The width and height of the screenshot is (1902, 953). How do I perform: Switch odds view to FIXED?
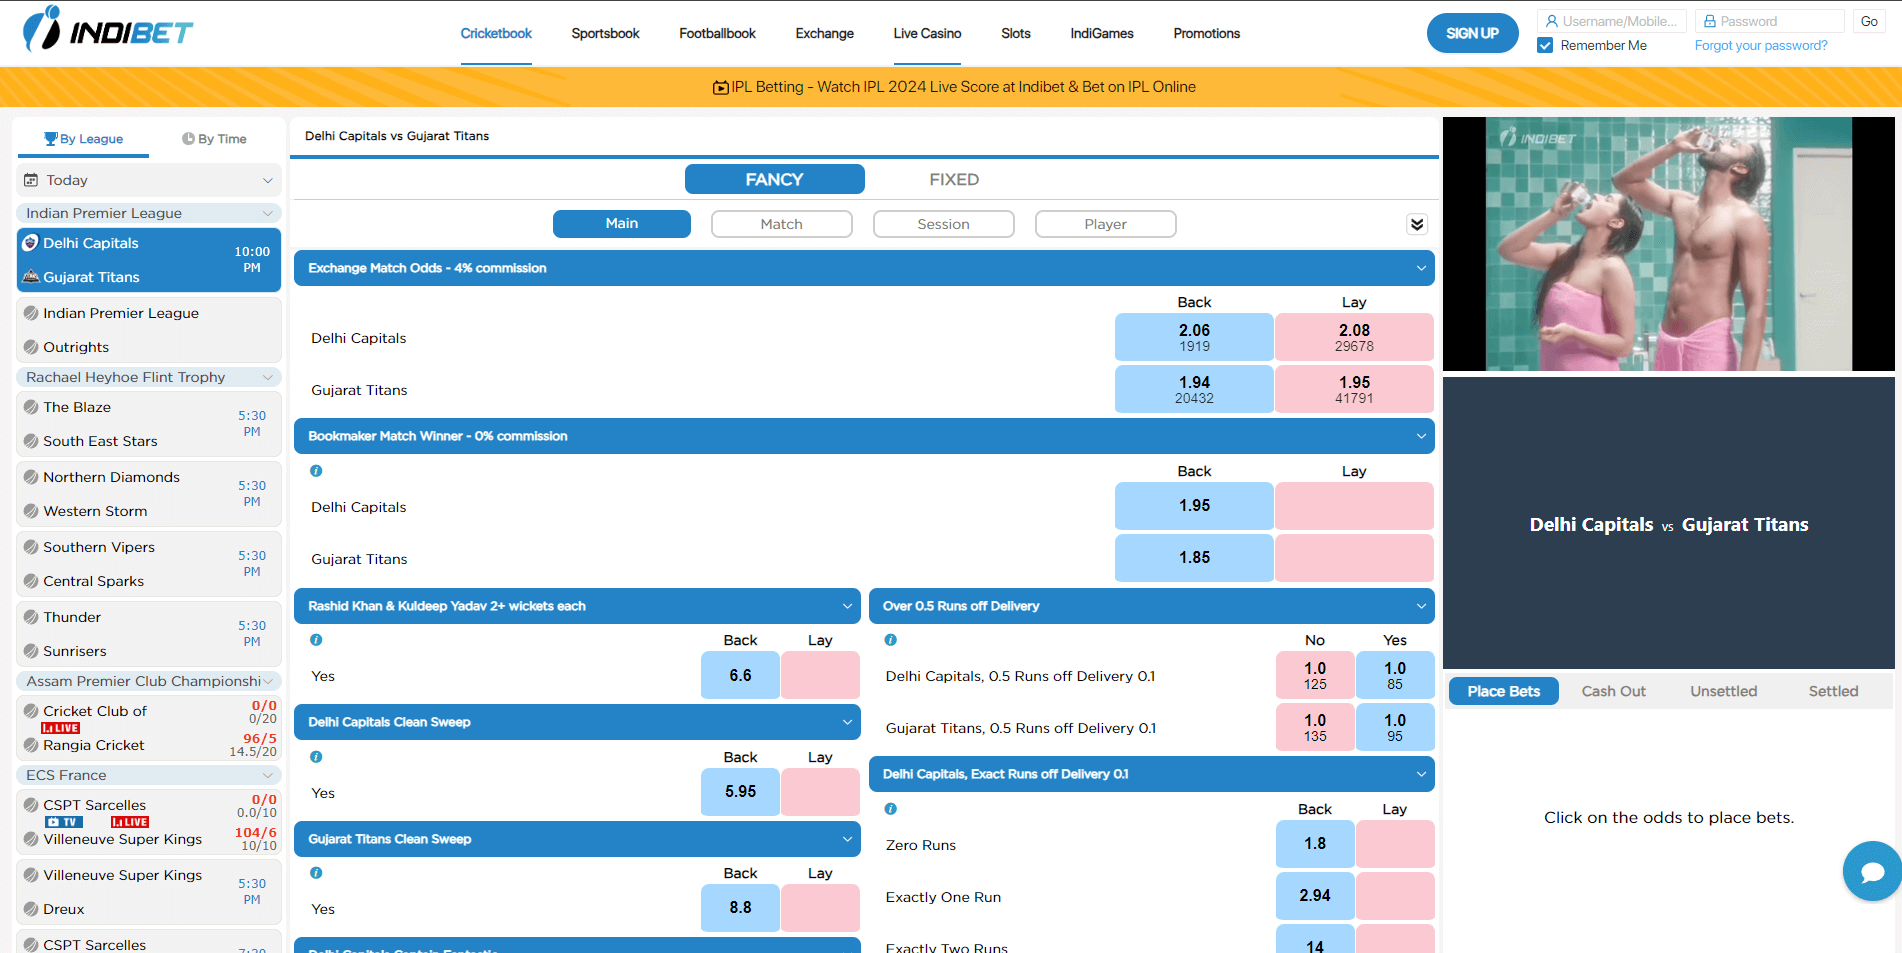tap(953, 179)
